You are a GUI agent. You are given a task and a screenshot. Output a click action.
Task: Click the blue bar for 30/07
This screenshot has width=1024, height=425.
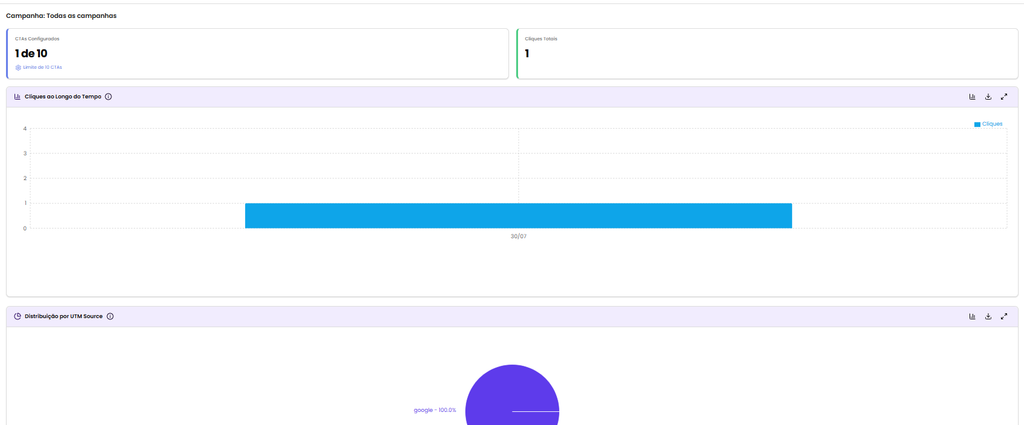pos(519,215)
